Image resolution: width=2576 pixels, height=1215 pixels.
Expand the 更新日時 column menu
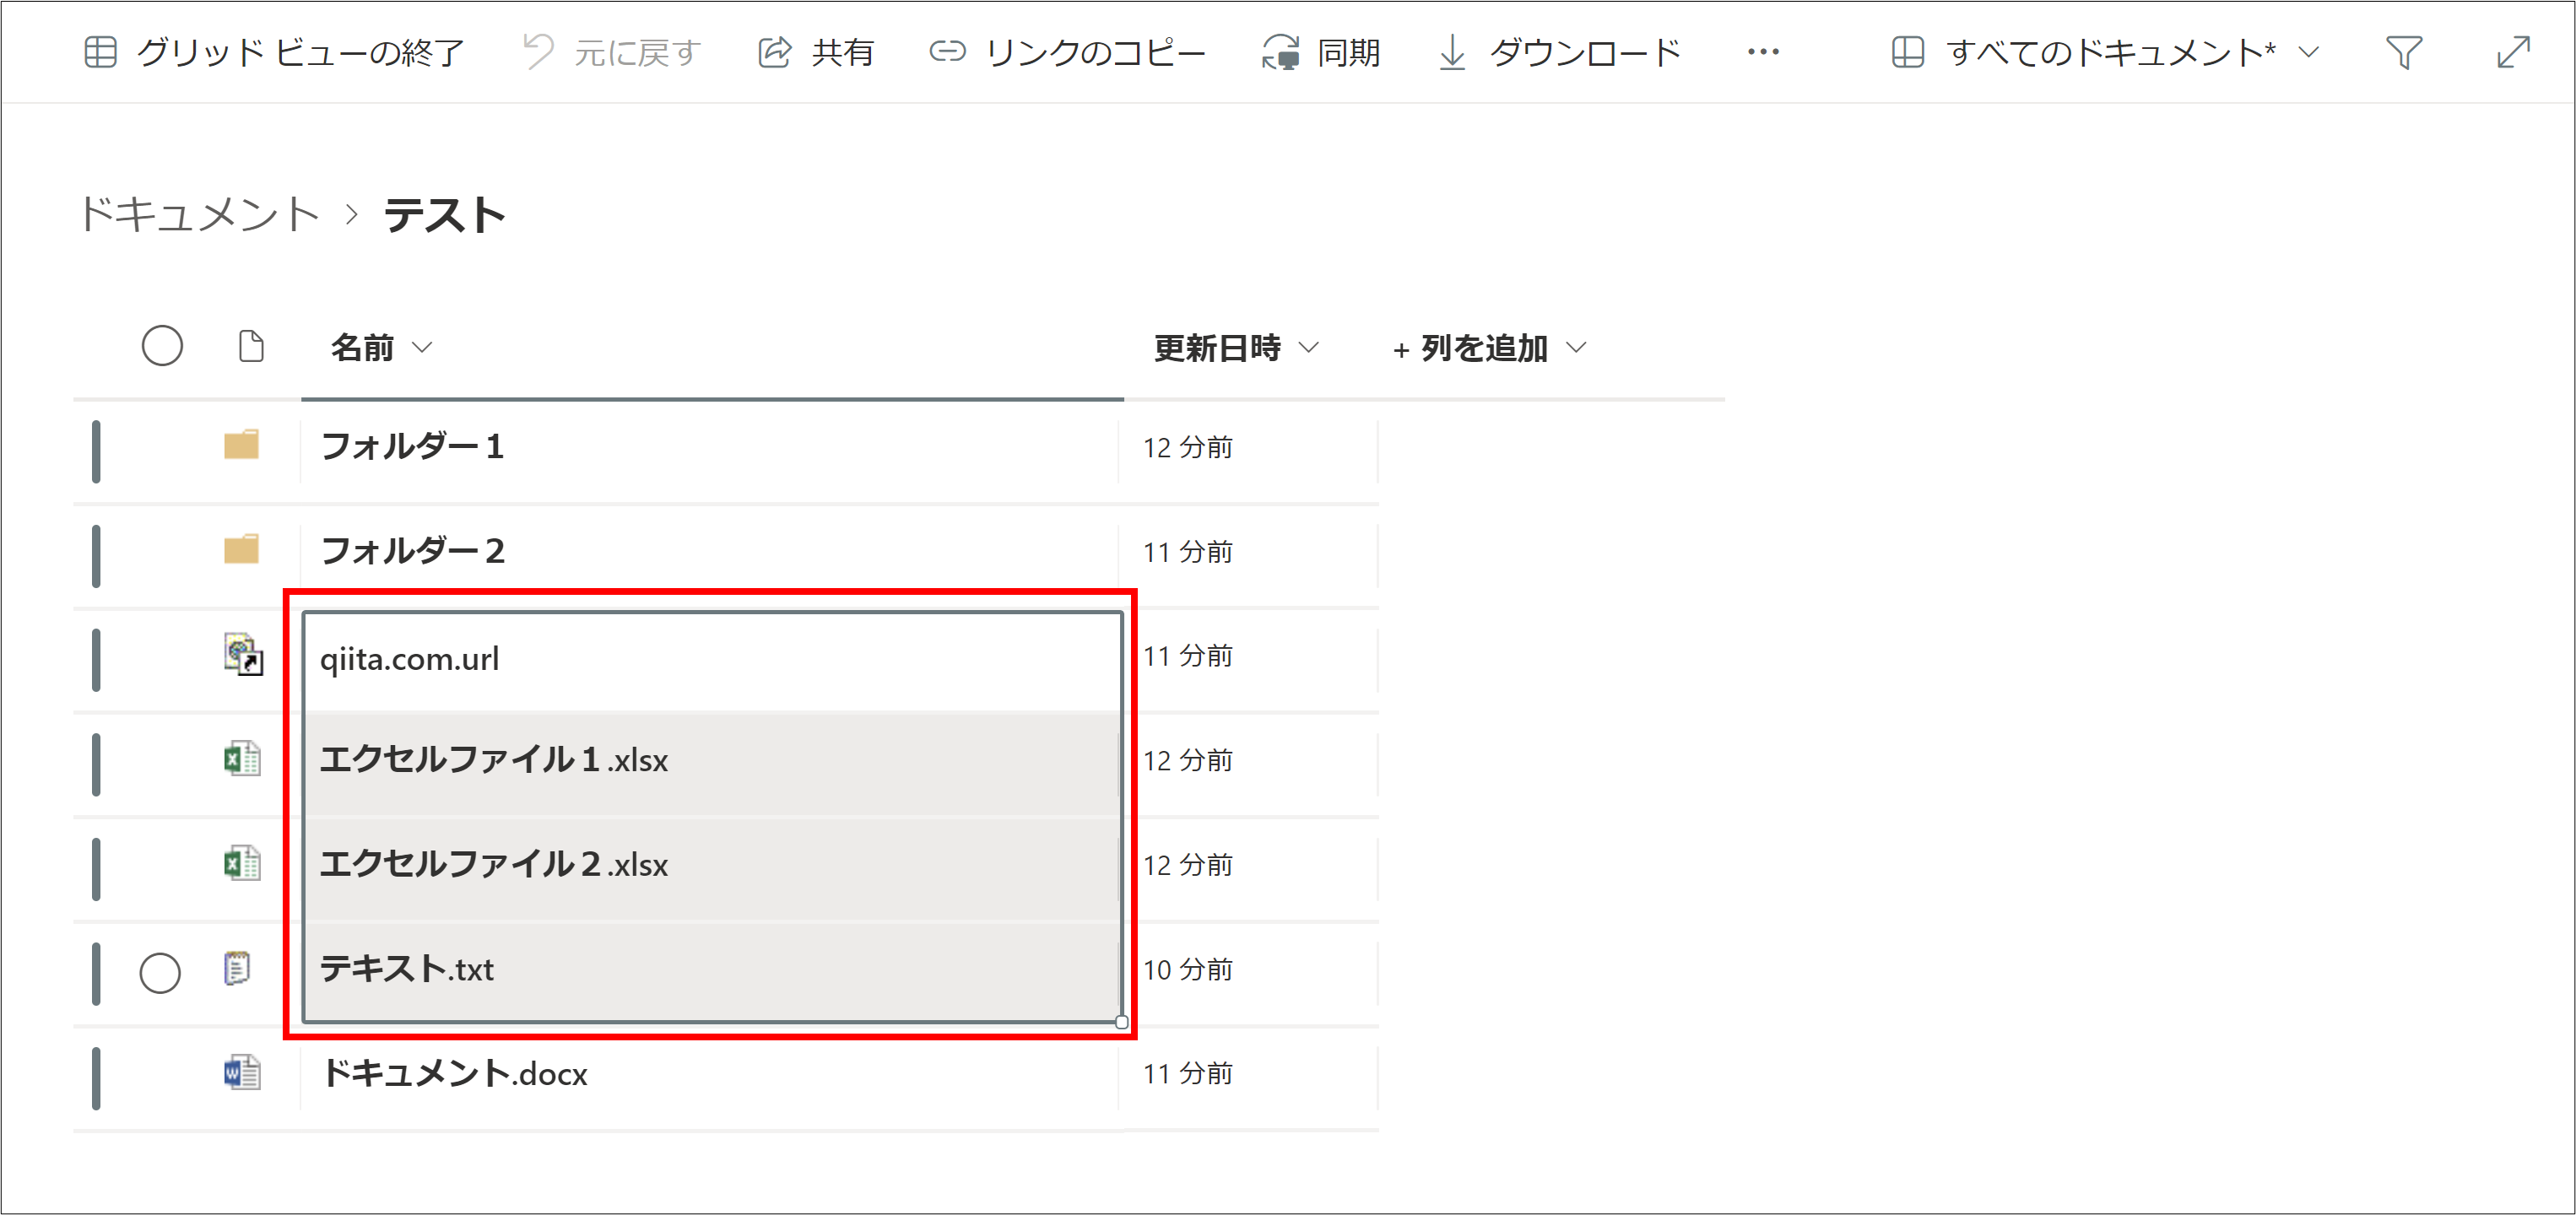1236,348
